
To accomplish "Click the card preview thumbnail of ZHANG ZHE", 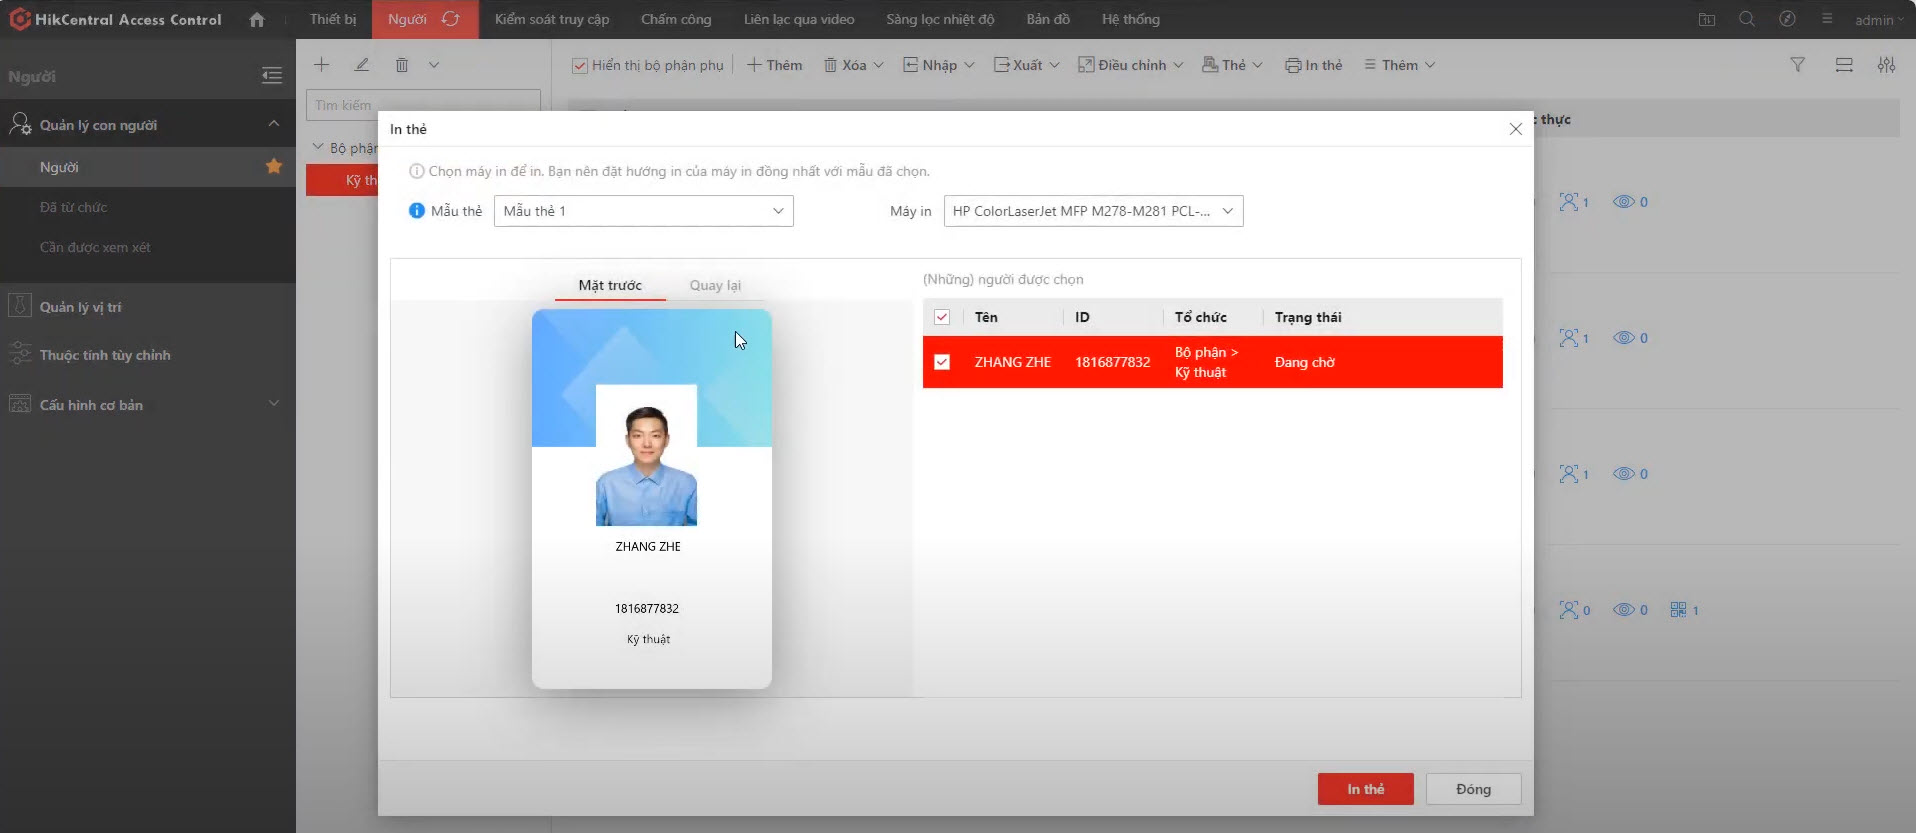I will (651, 498).
